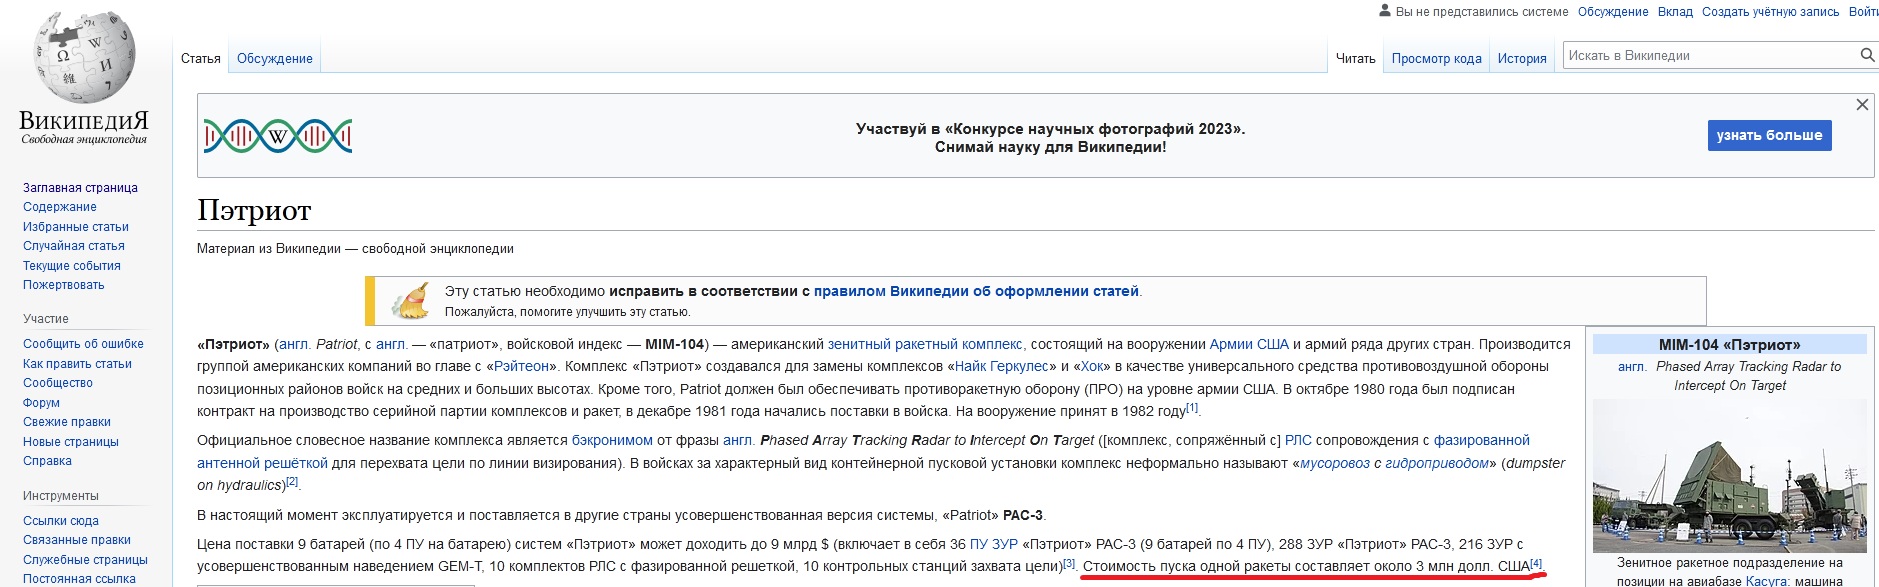1879x587 pixels.
Task: Click the «Инструменты» sidebar heading
Action: click(61, 496)
